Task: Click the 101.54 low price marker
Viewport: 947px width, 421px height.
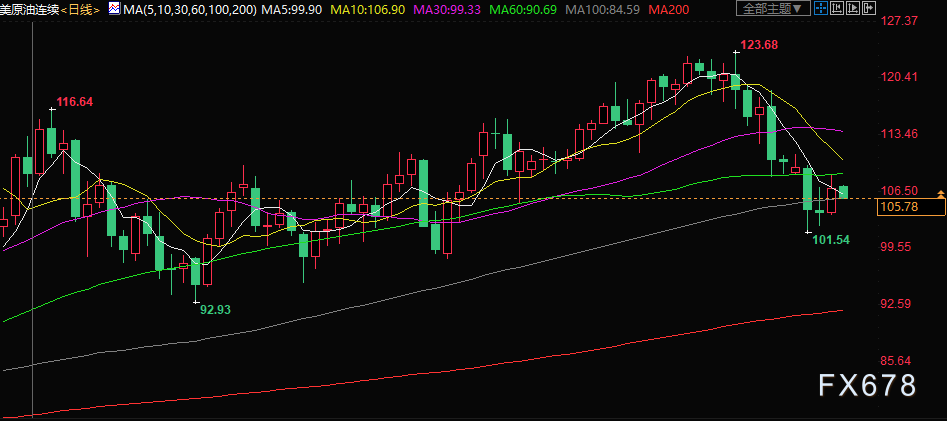Action: [831, 240]
